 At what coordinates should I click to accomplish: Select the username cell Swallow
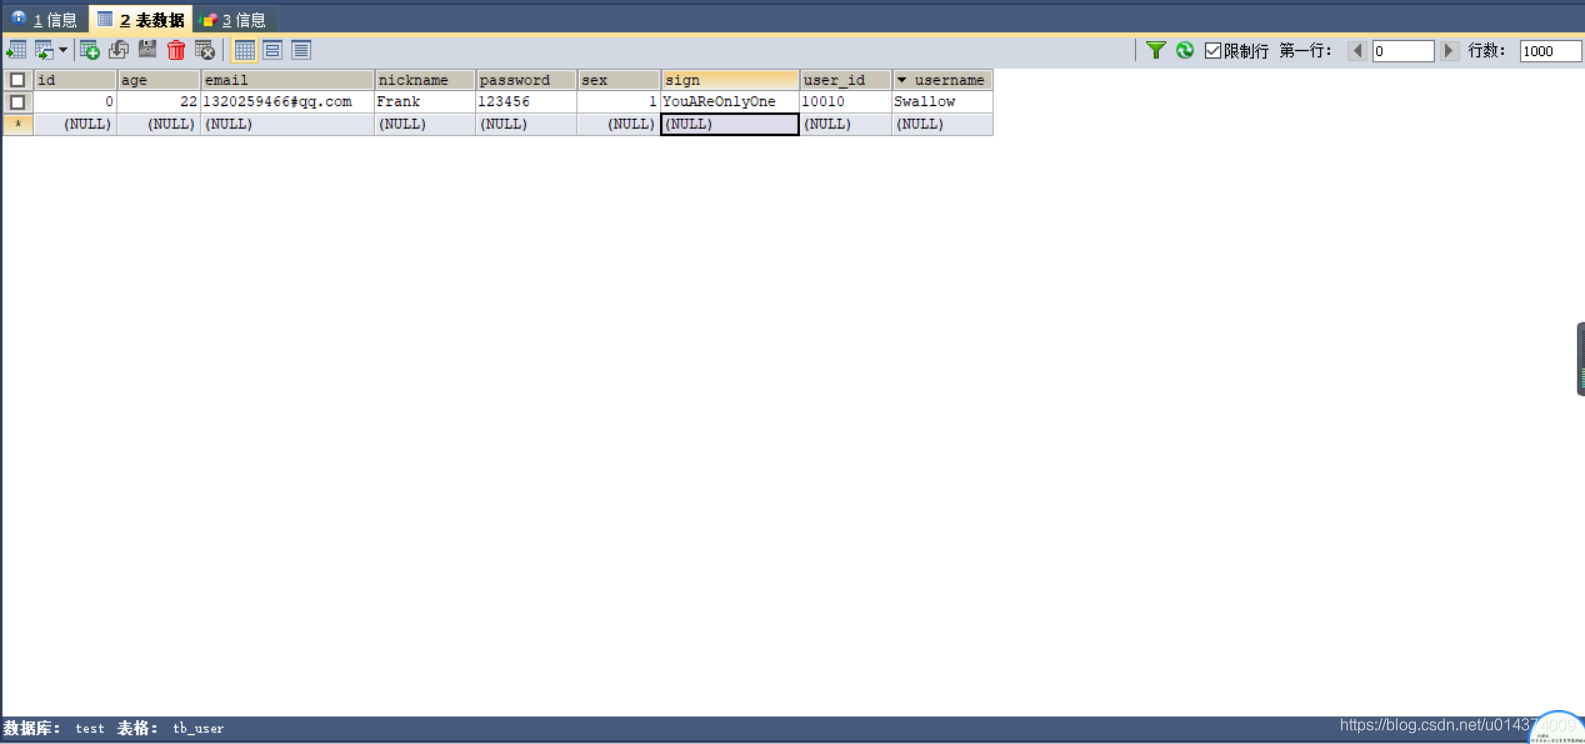pyautogui.click(x=942, y=102)
